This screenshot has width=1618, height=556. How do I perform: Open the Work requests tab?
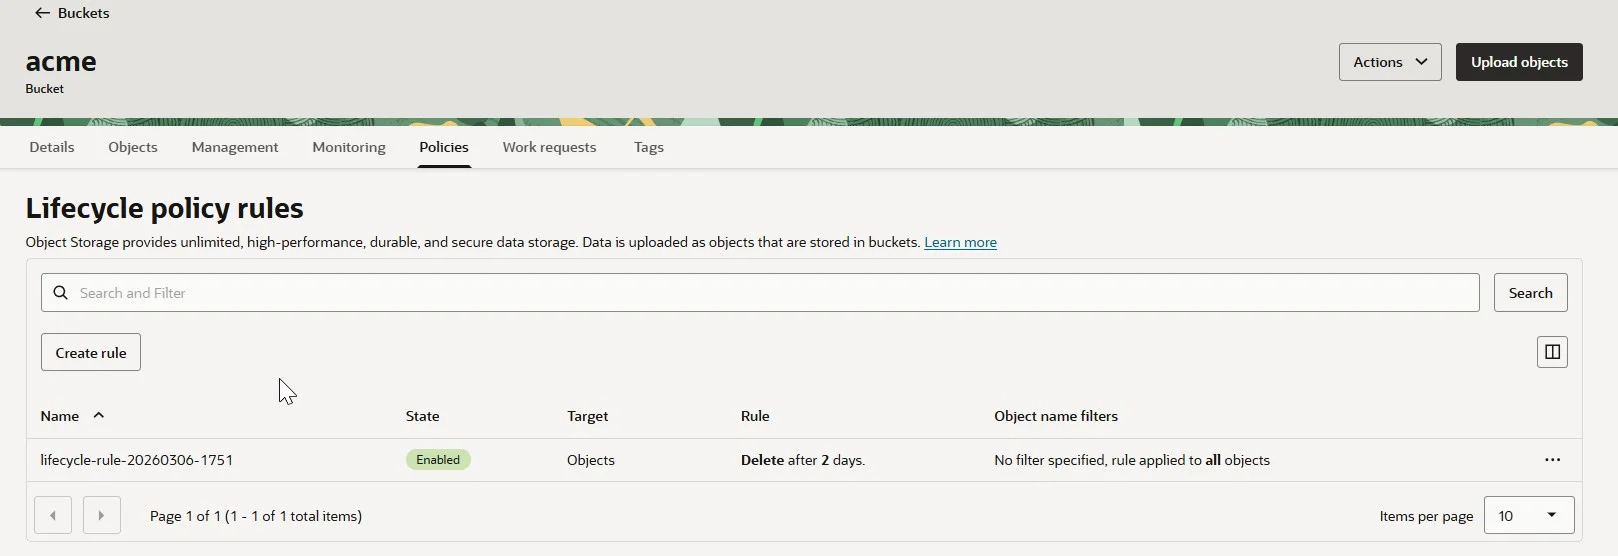pos(549,147)
